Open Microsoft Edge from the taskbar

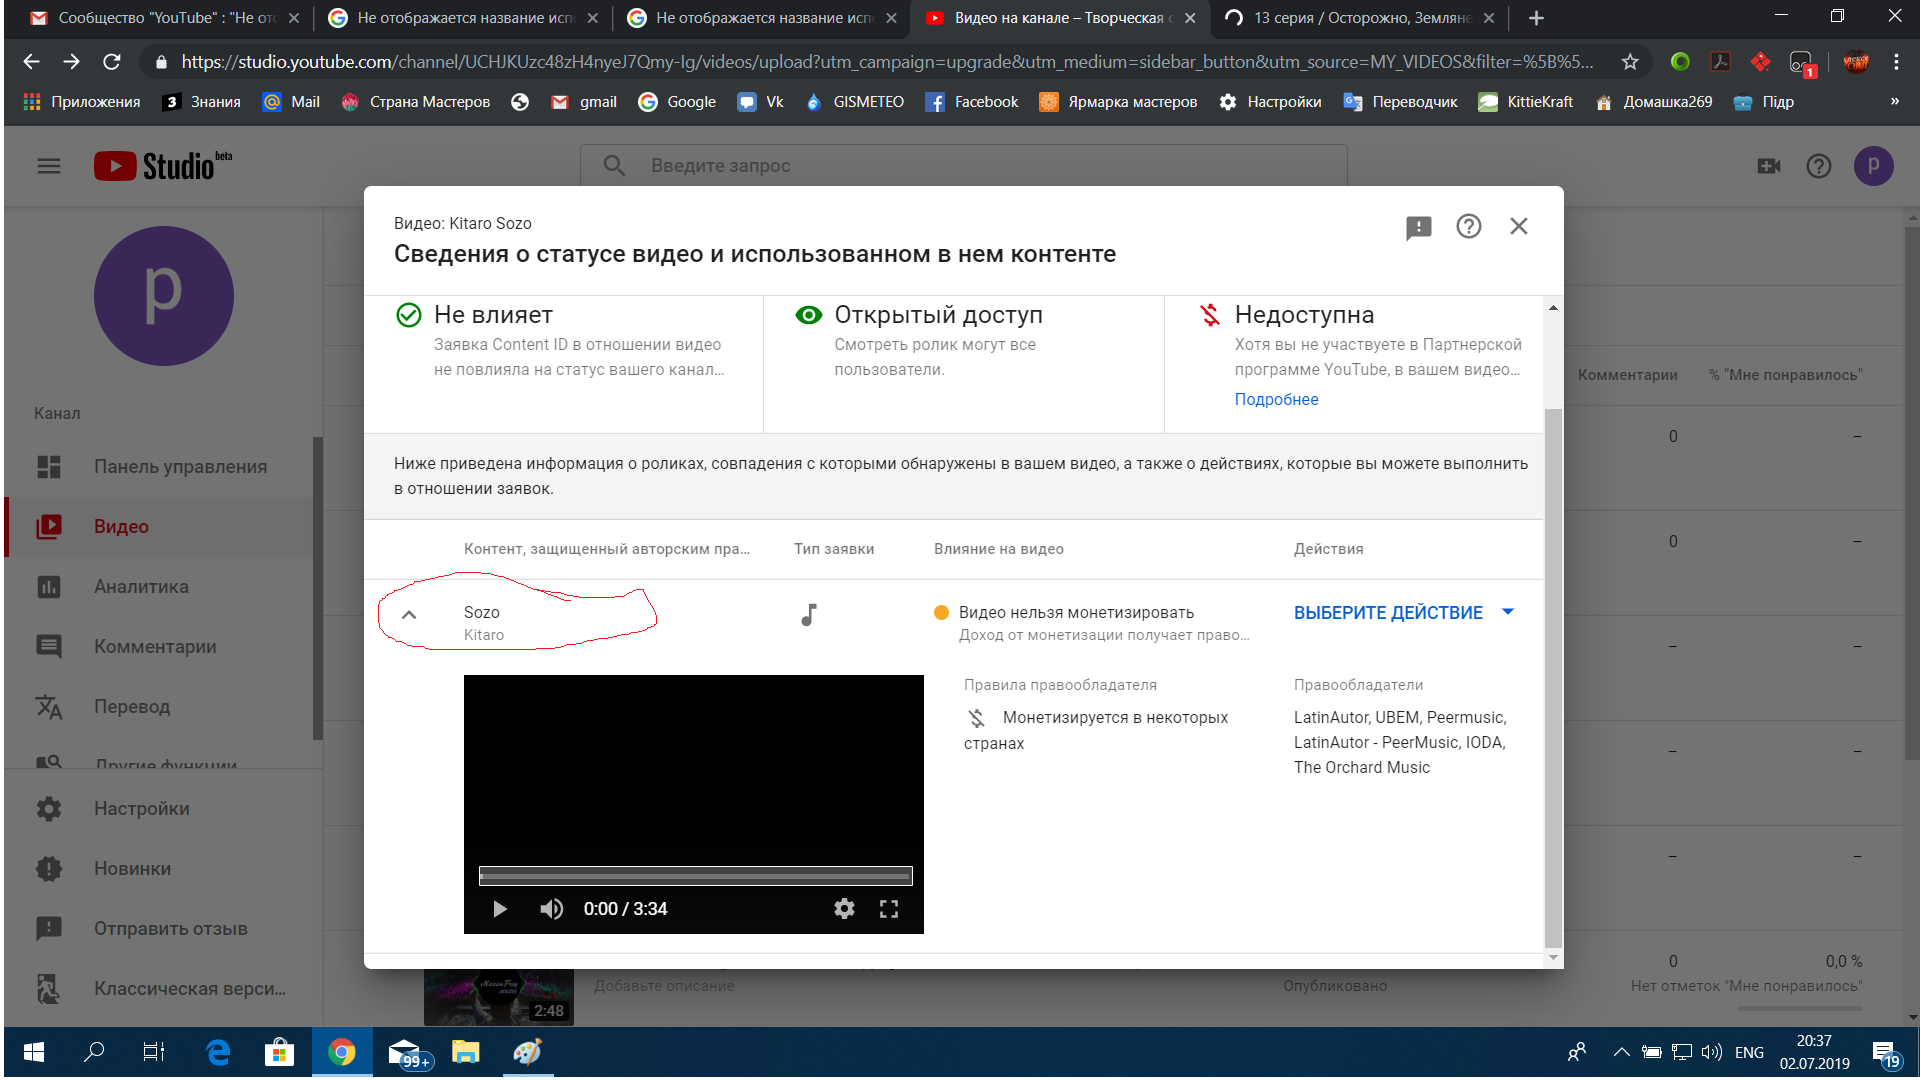(217, 1052)
